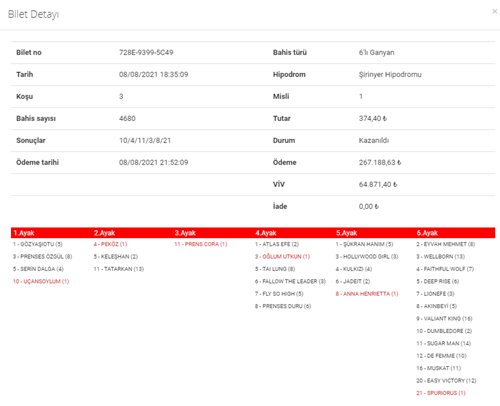The width and height of the screenshot is (500, 406).
Task: Click 3 - OĞLUM UTKUN entry
Action: (x=282, y=256)
